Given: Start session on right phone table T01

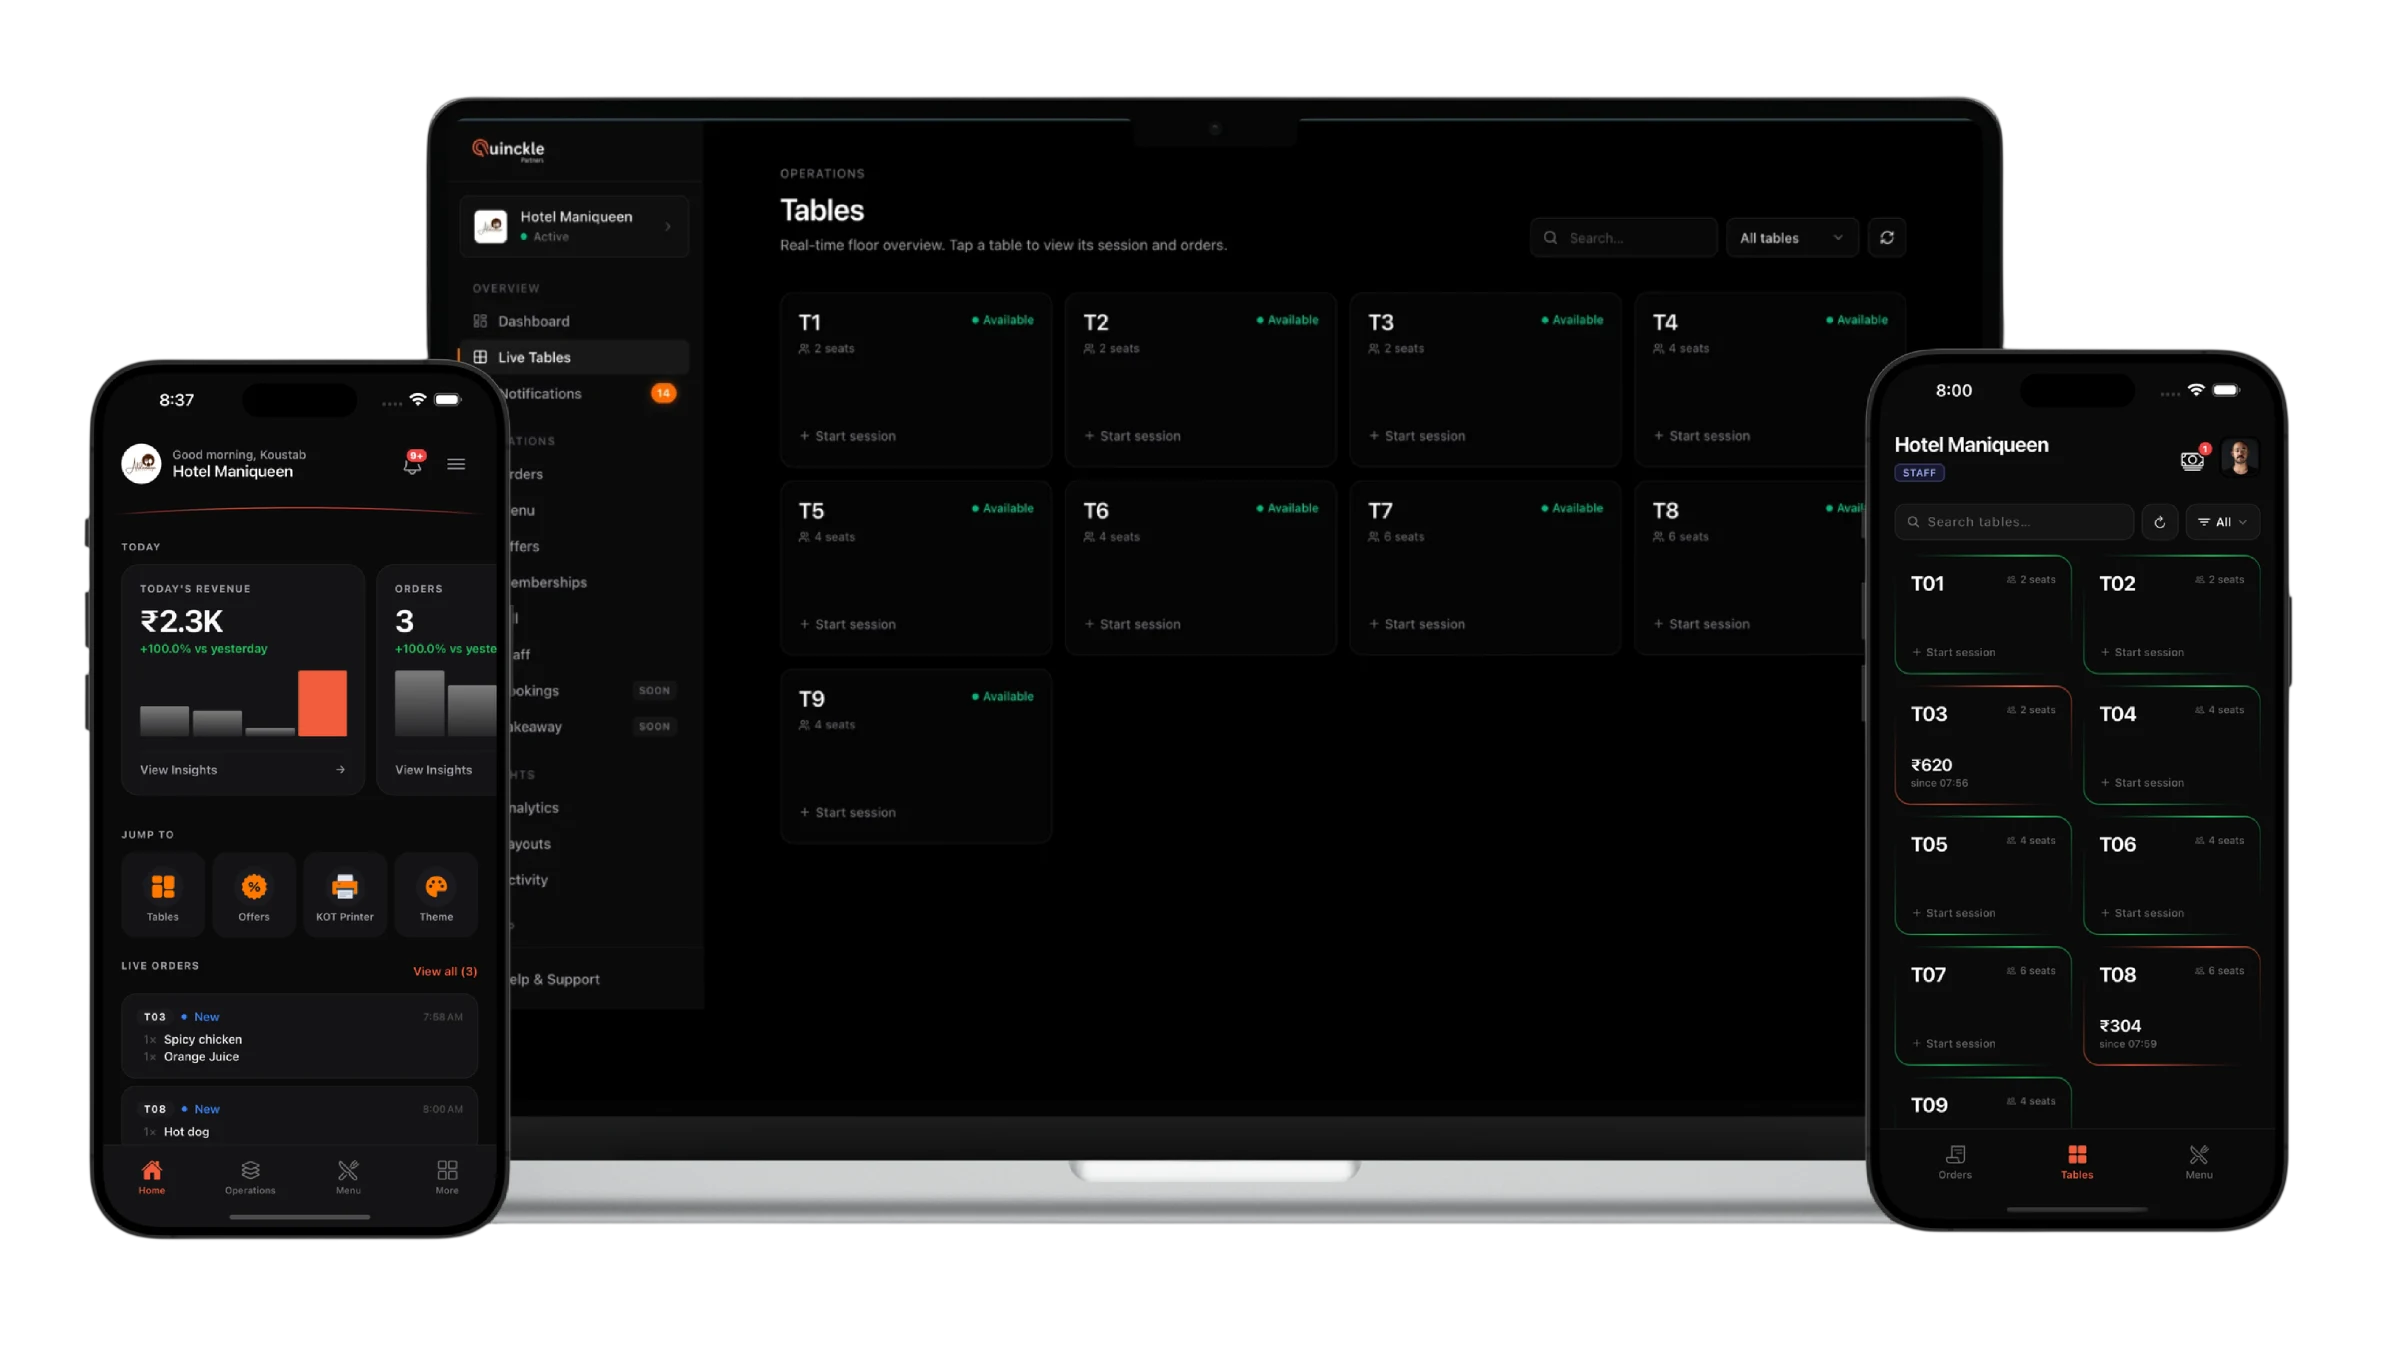Looking at the screenshot, I should (1953, 652).
